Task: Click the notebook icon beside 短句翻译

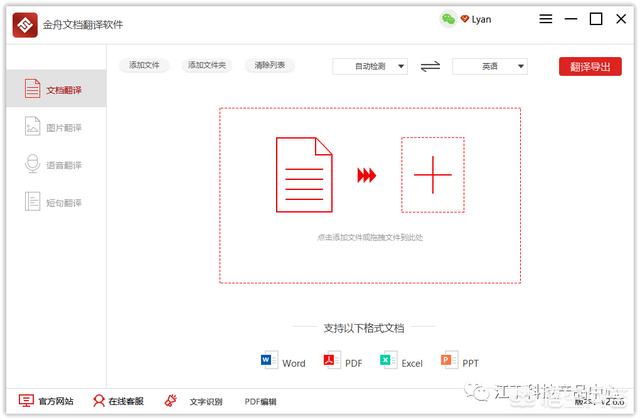Action: (x=32, y=201)
